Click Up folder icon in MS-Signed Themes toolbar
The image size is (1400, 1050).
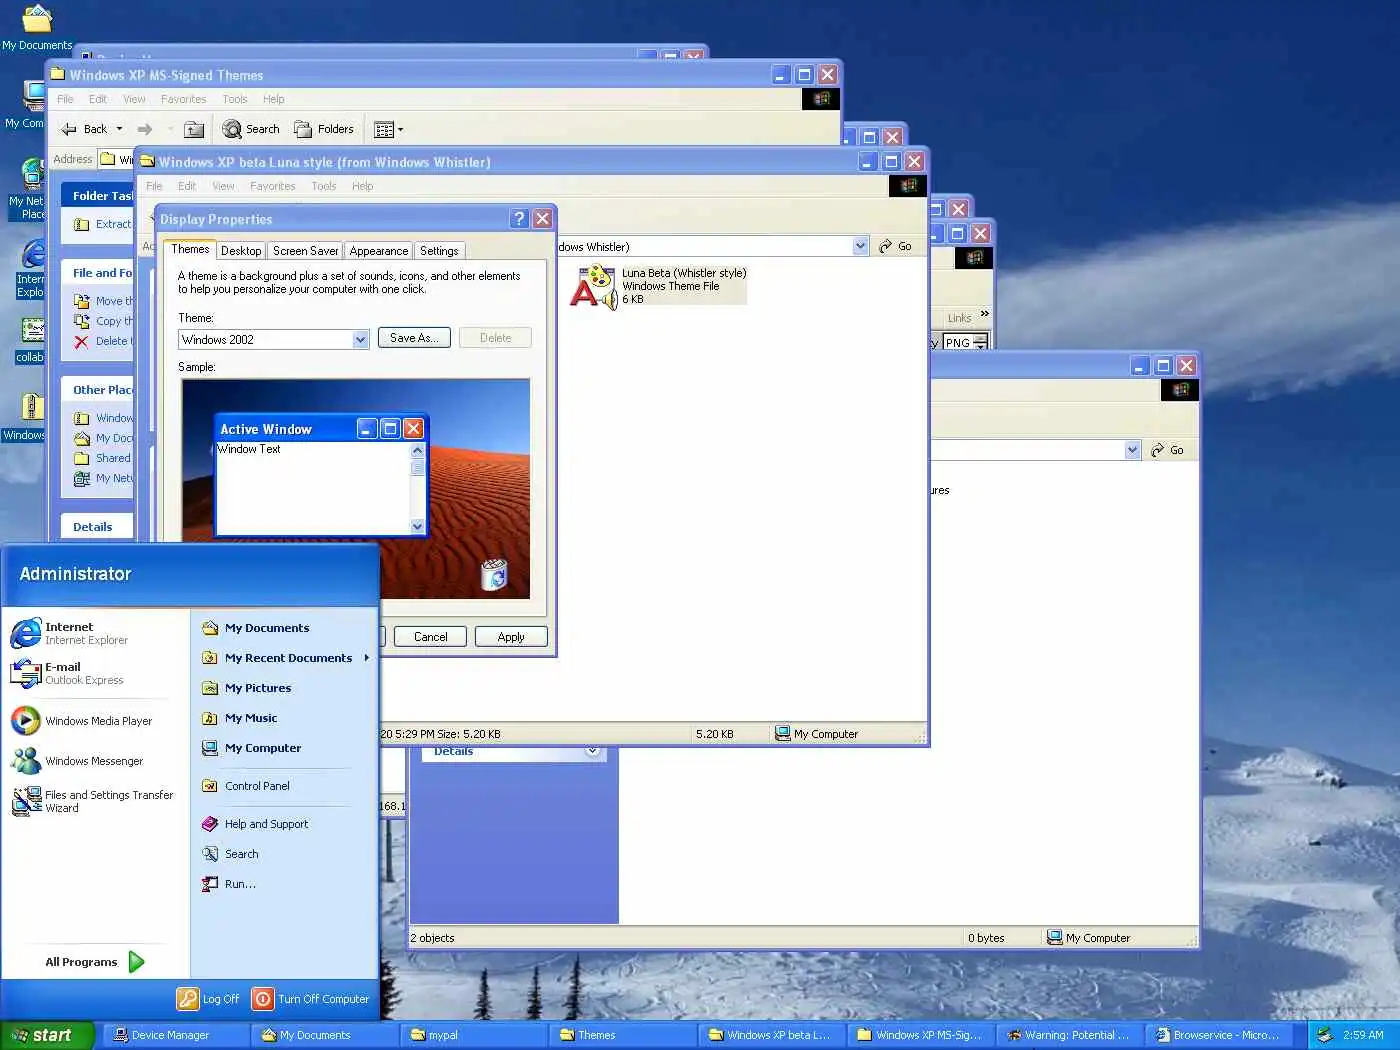[195, 129]
